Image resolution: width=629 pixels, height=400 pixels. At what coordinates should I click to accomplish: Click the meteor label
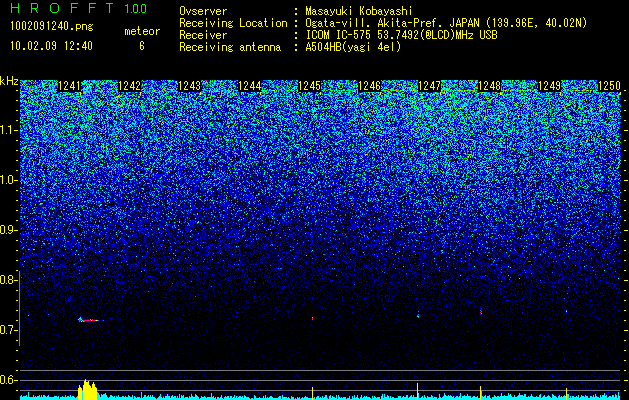pos(142,31)
